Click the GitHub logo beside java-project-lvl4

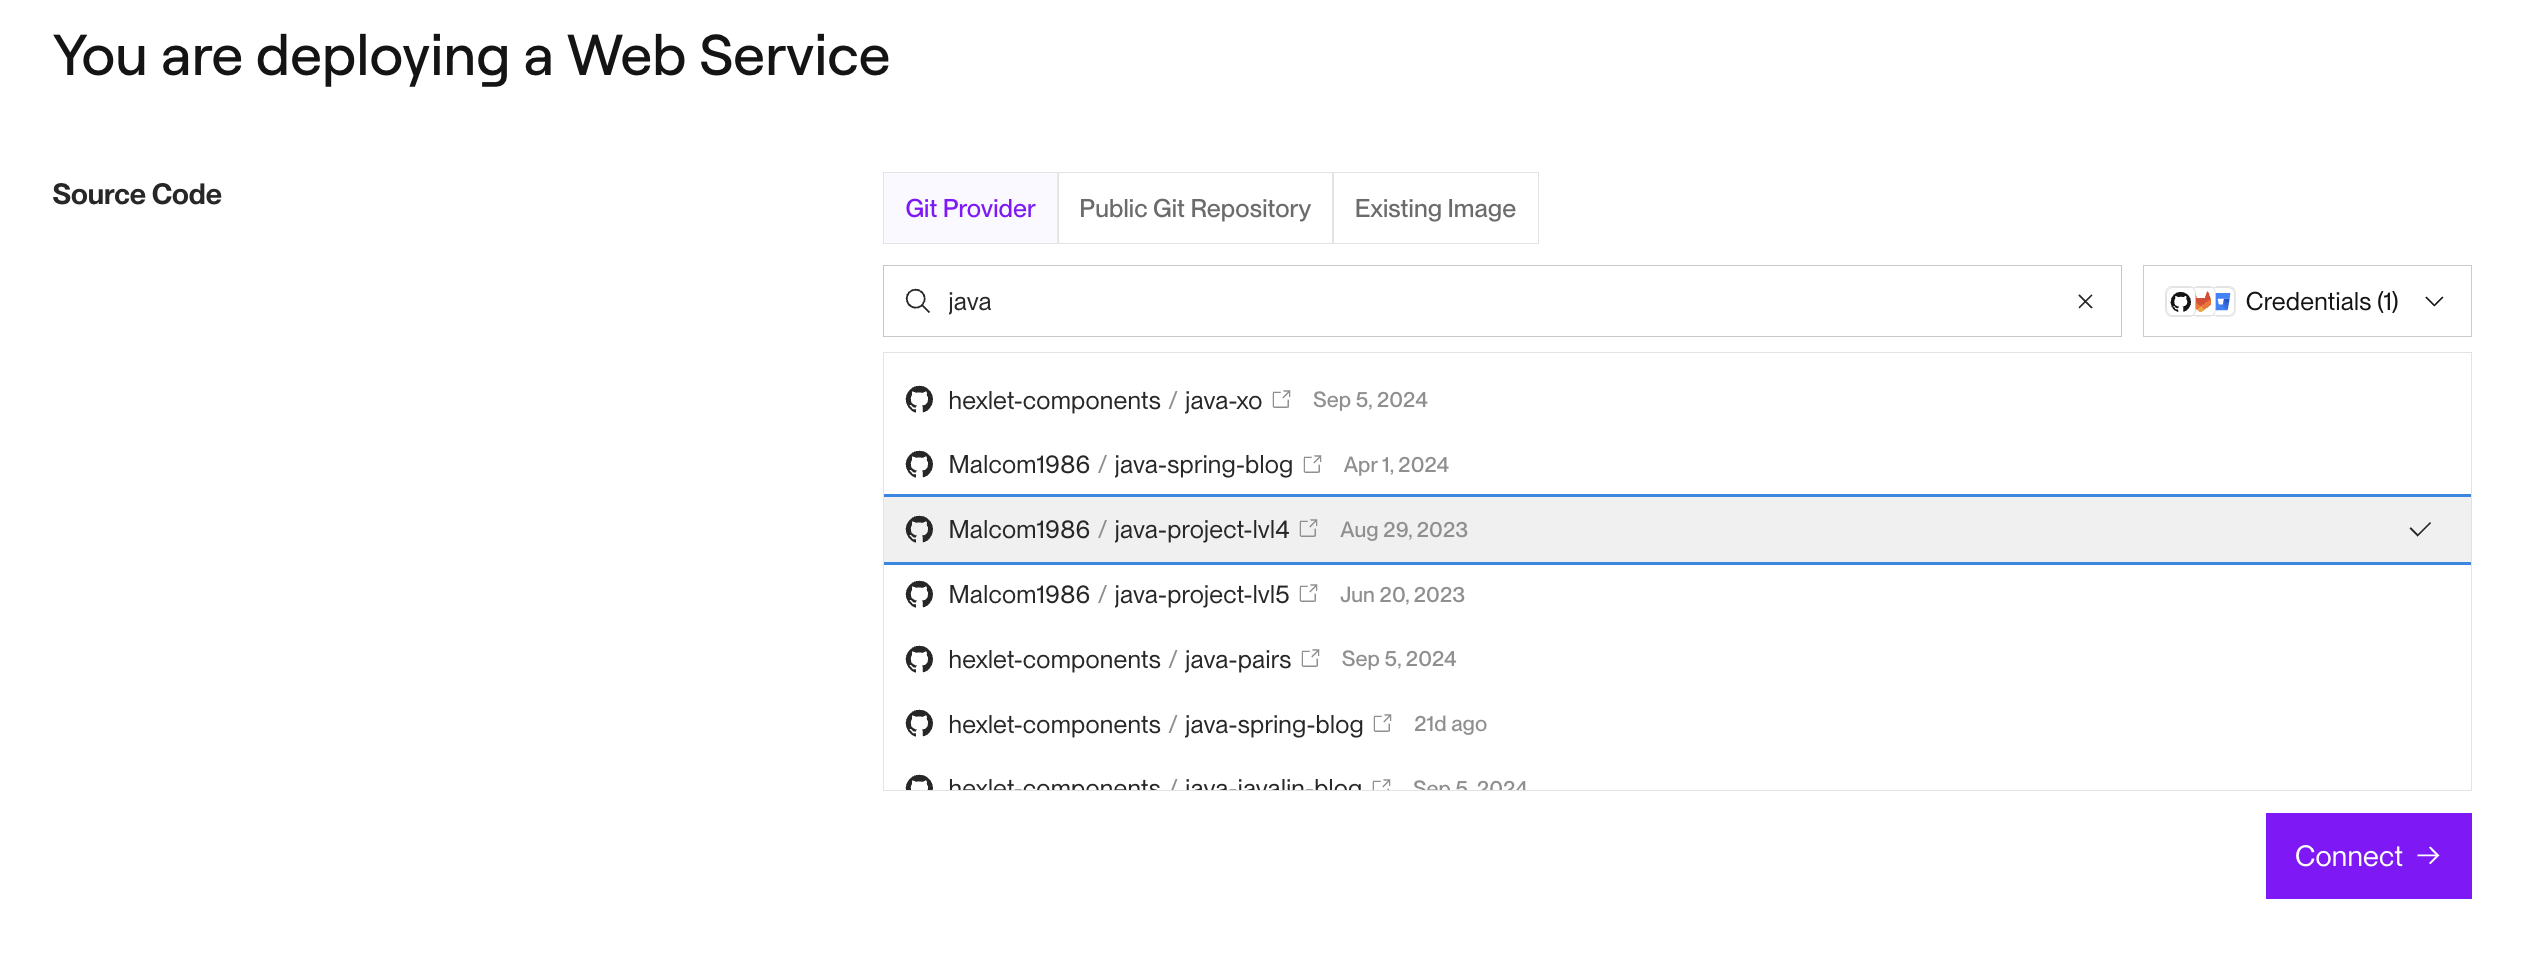(x=919, y=529)
